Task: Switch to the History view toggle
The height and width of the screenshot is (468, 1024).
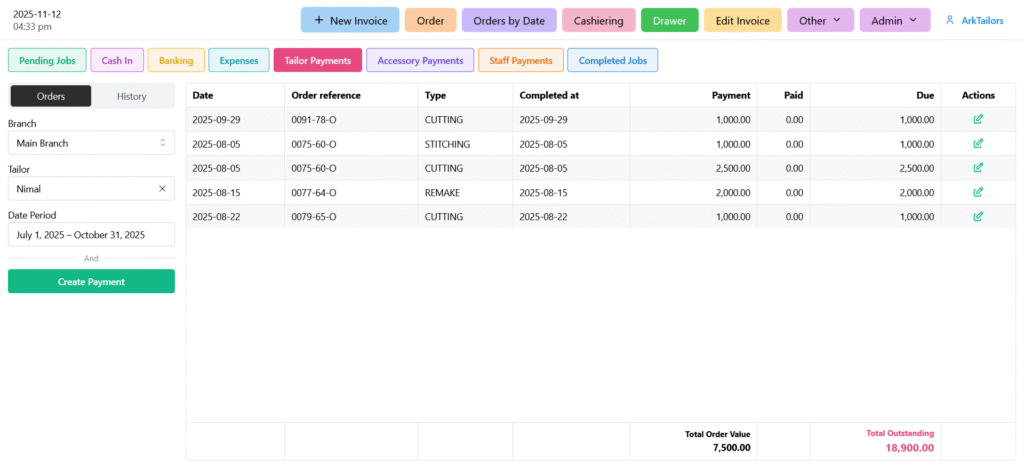Action: coord(132,96)
